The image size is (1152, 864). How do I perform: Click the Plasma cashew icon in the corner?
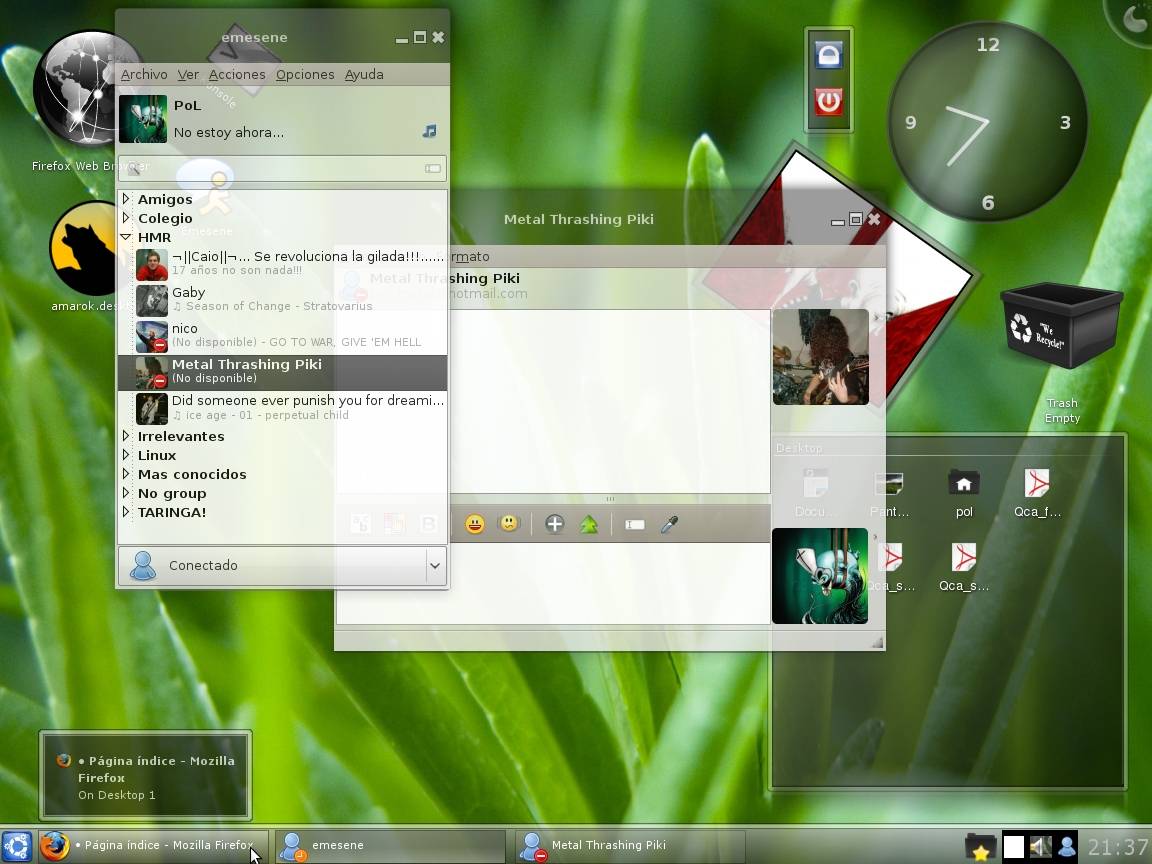[1134, 16]
